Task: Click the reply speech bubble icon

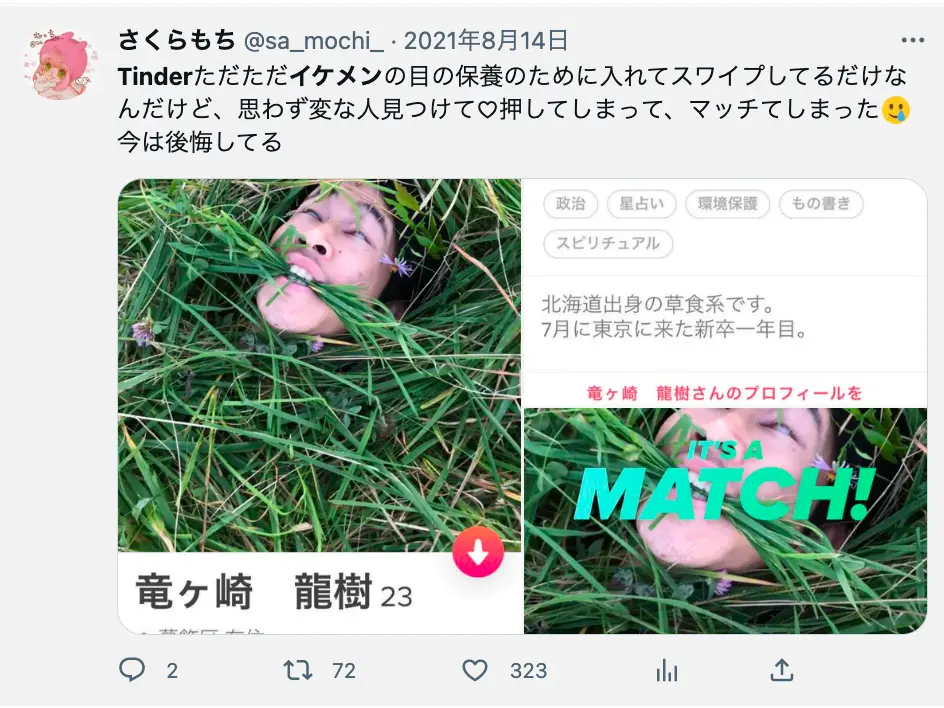Action: point(132,669)
